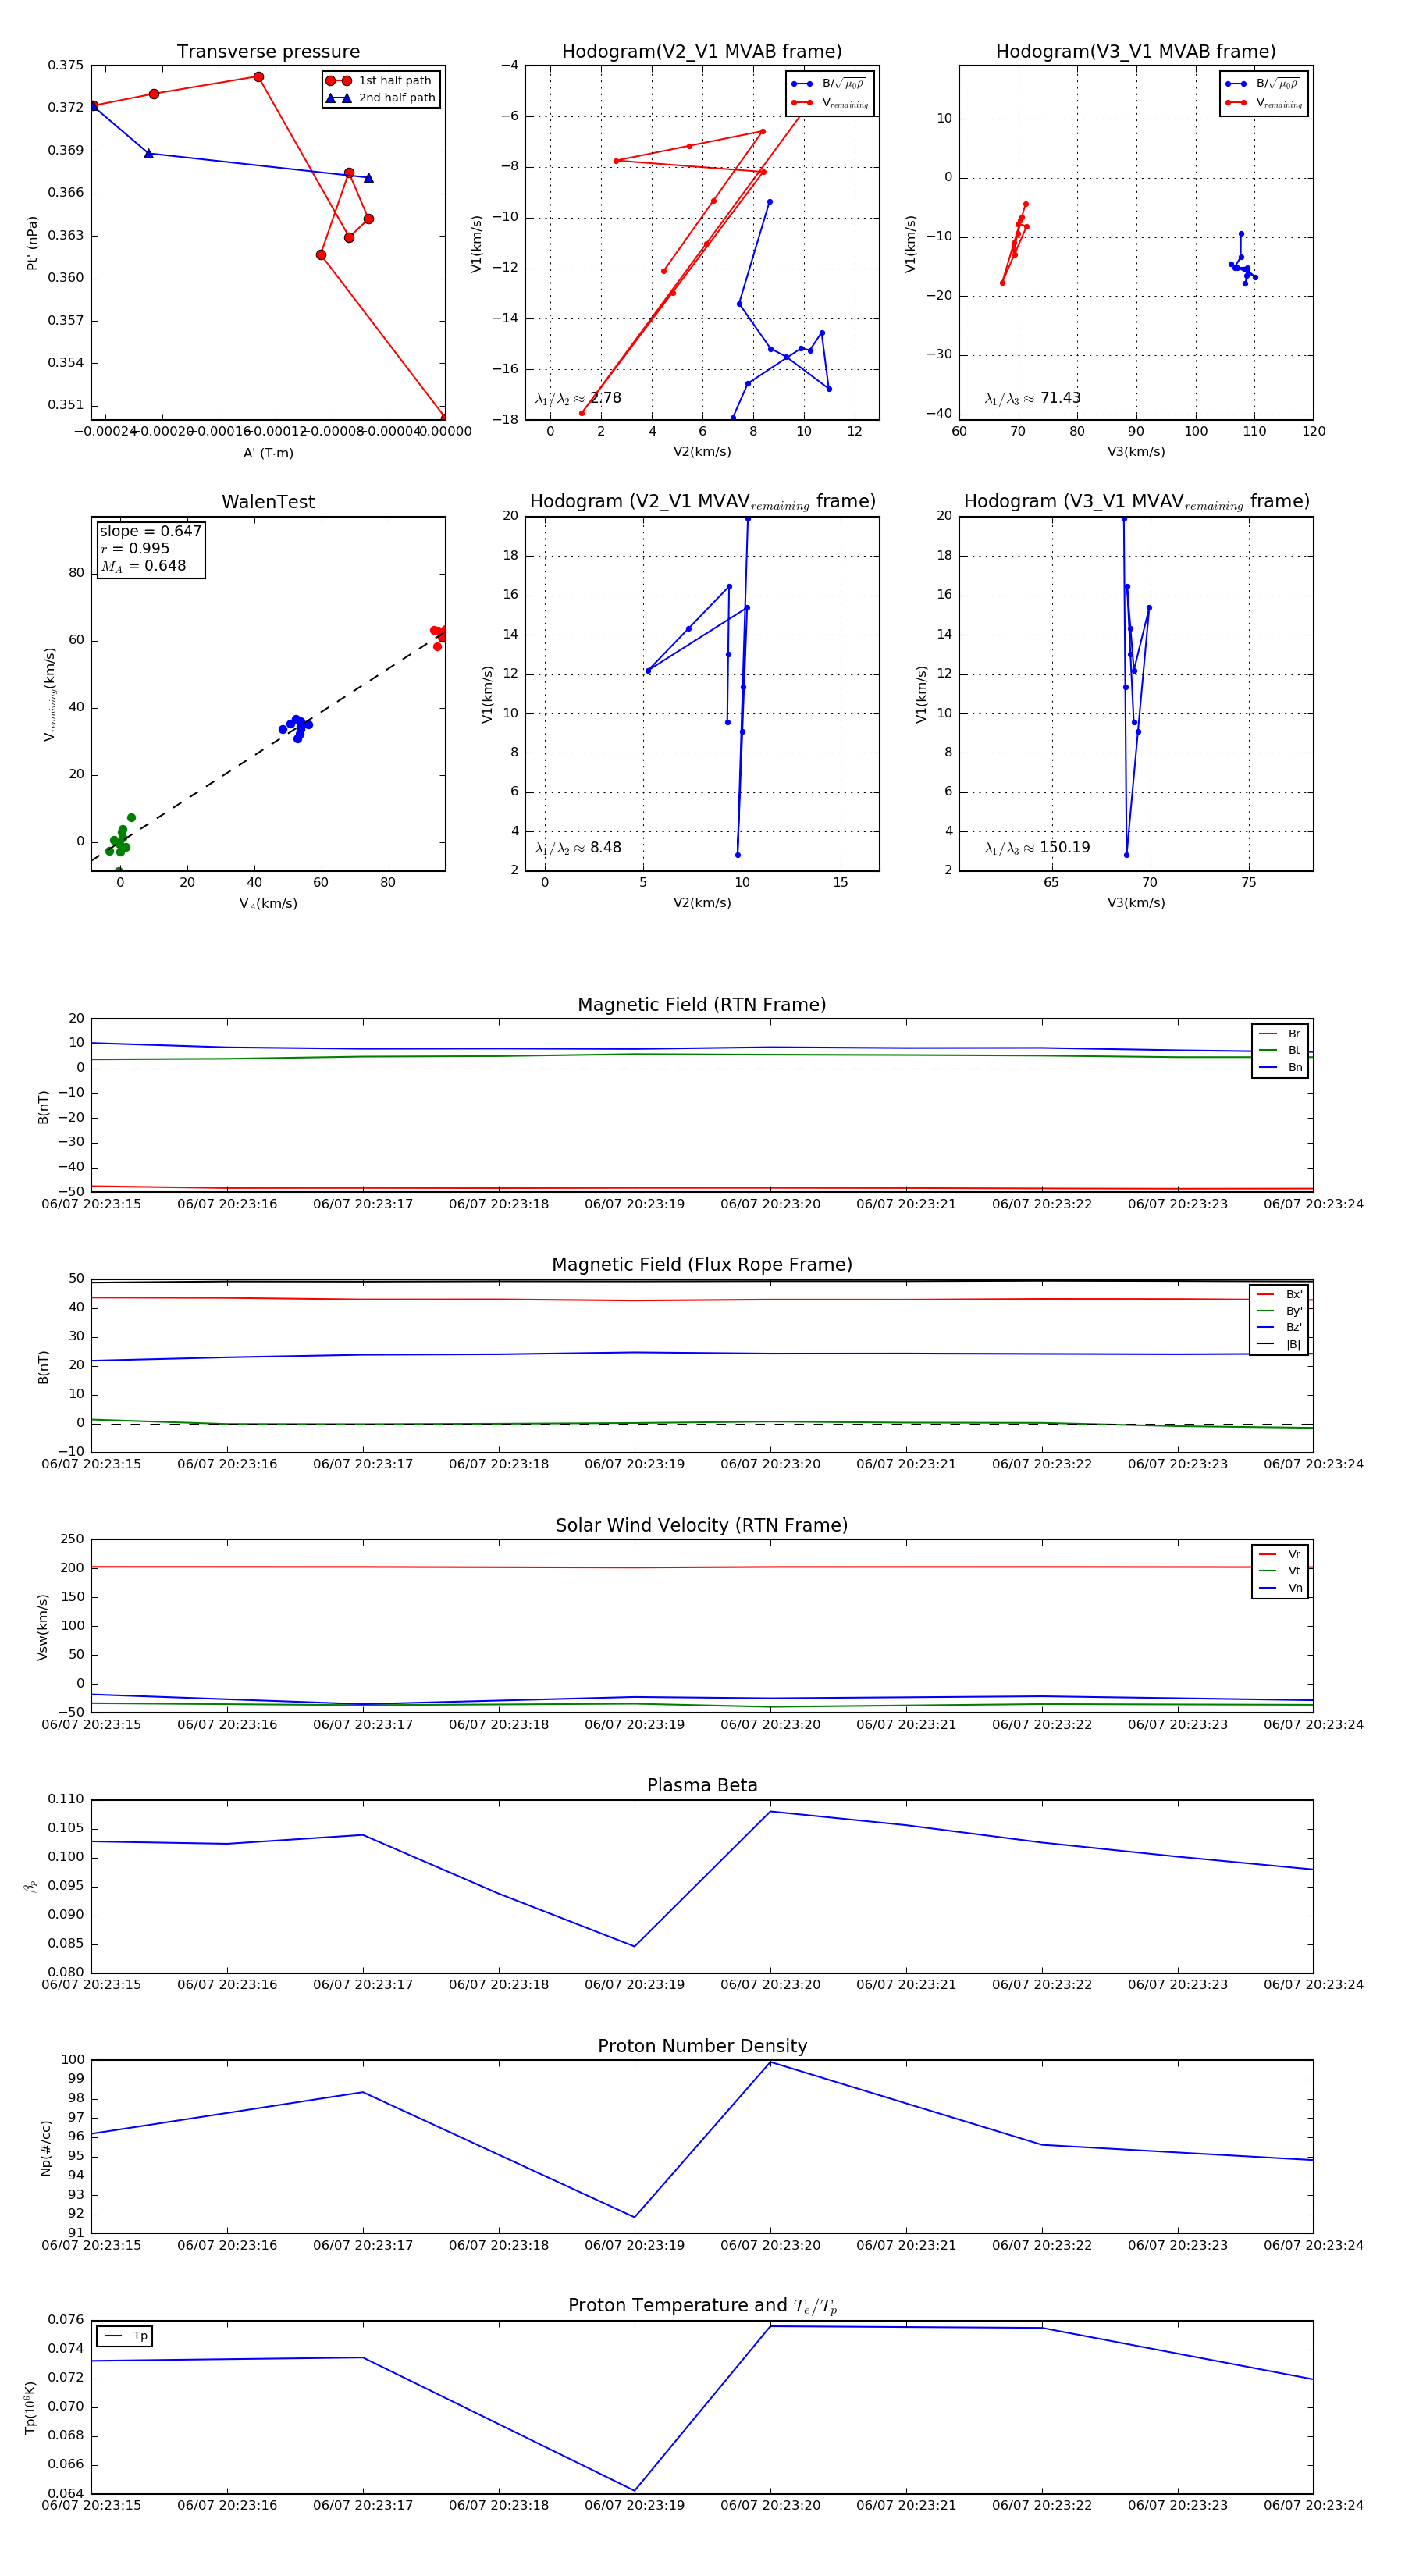Image resolution: width=1405 pixels, height=2576 pixels.
Task: Select the 'Np(#/cc)' y-axis label
Action: (x=45, y=2148)
